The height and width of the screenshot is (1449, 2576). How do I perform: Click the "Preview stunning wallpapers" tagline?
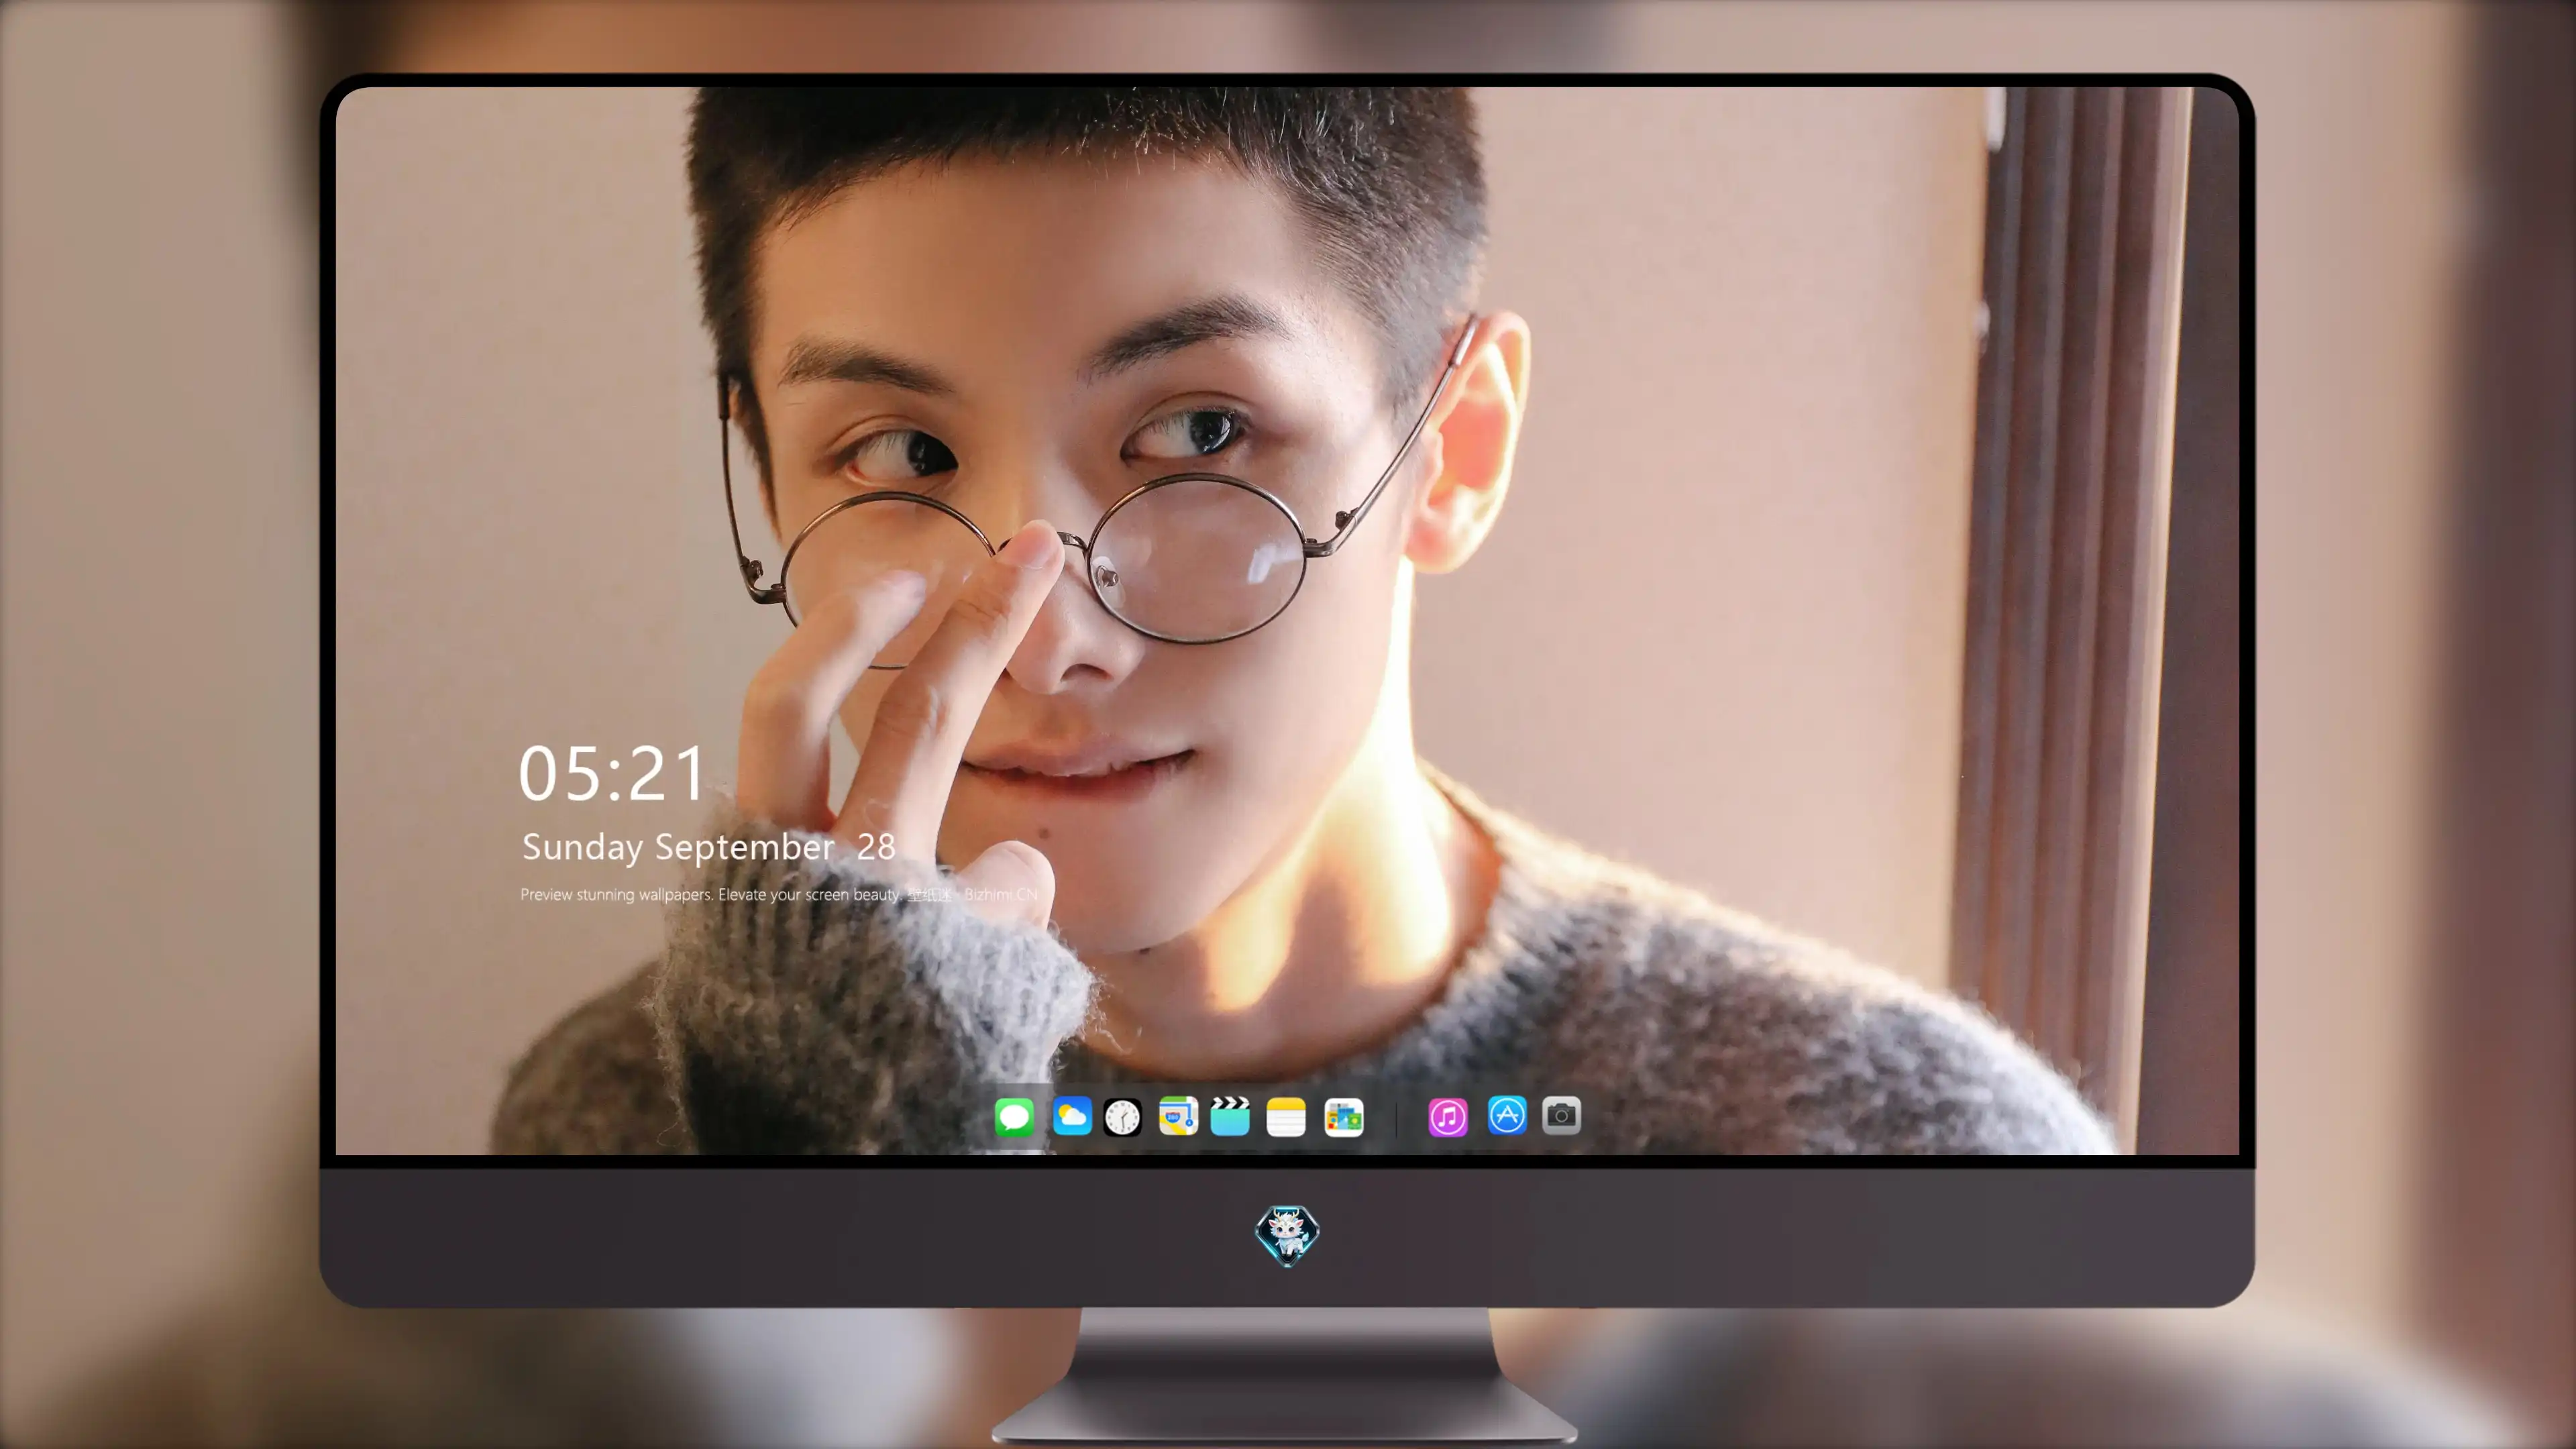(x=778, y=894)
